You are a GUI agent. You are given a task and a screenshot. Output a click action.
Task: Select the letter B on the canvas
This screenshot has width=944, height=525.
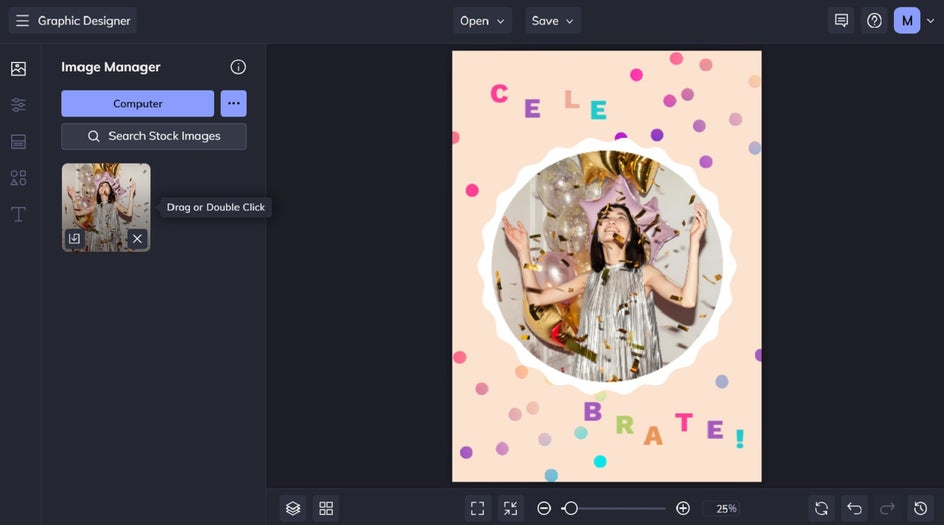tap(592, 411)
